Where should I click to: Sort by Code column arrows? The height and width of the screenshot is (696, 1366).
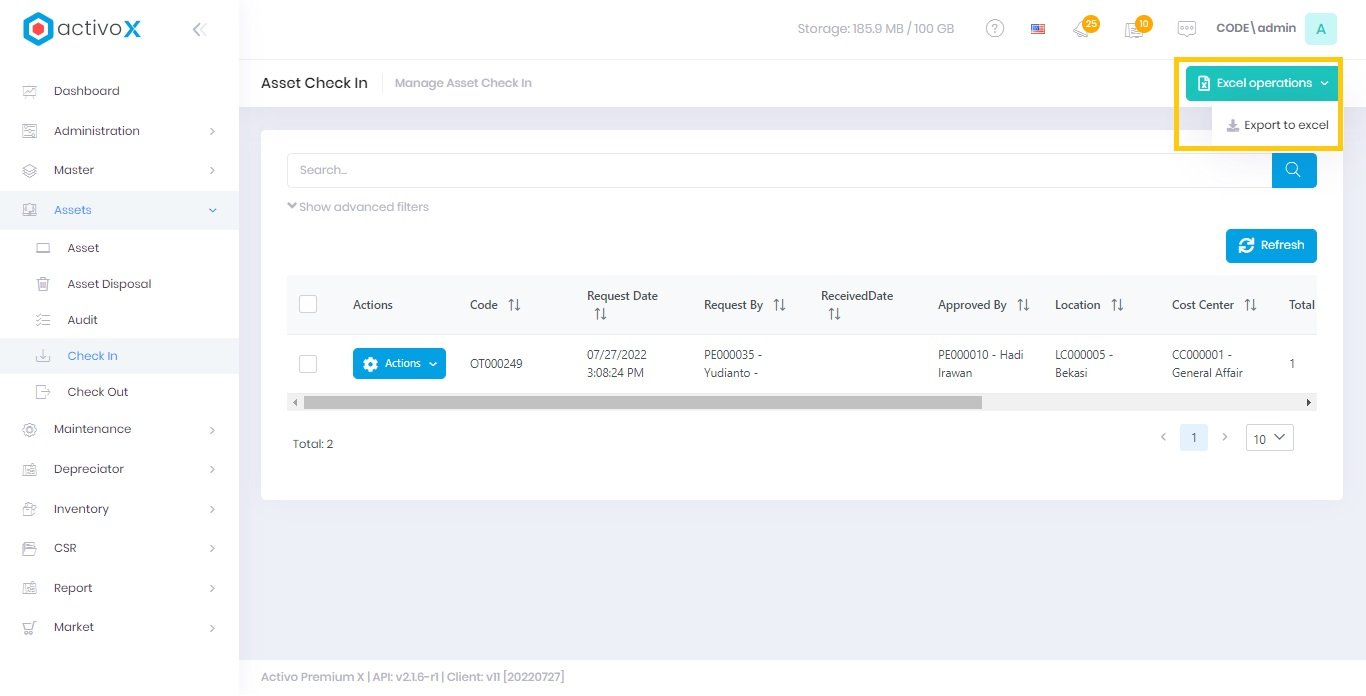(514, 305)
